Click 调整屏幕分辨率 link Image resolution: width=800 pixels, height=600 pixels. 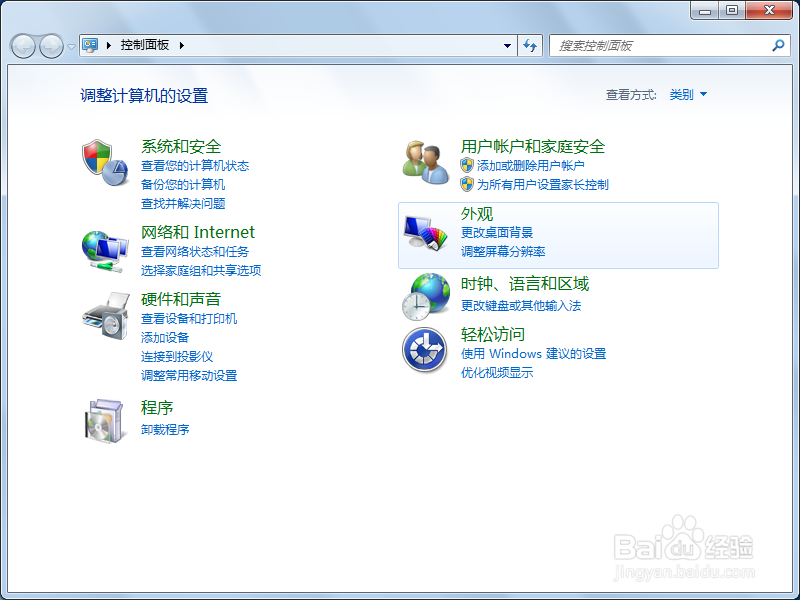[x=503, y=252]
